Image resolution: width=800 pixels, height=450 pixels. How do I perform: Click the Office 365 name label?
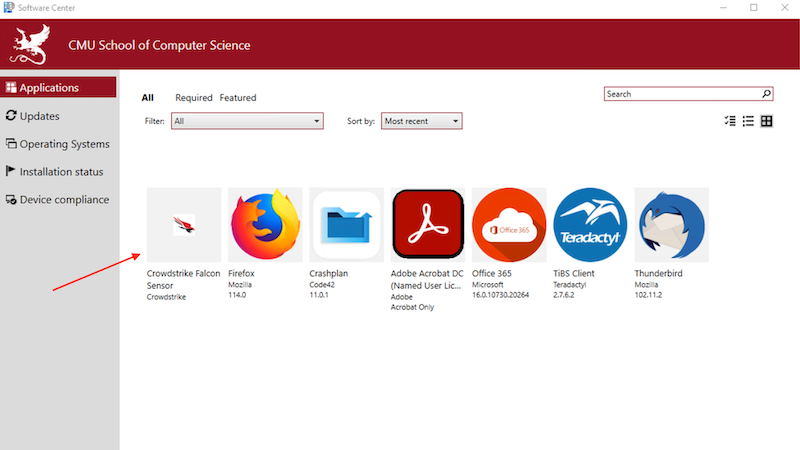tap(491, 273)
